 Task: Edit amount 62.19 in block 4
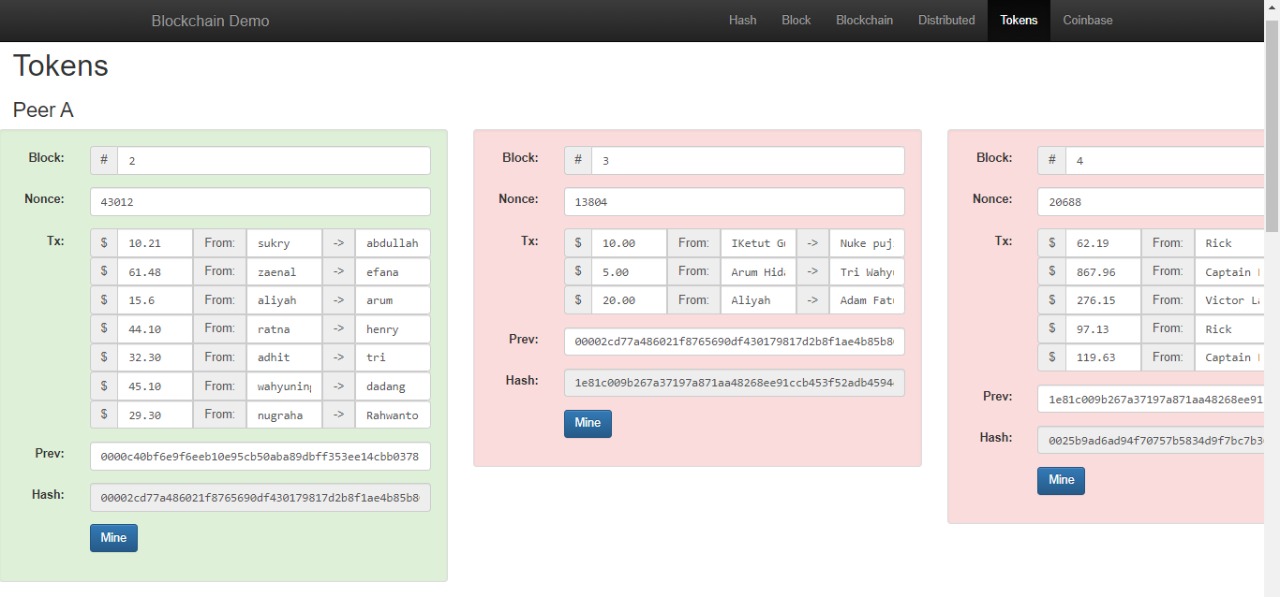tap(1103, 243)
